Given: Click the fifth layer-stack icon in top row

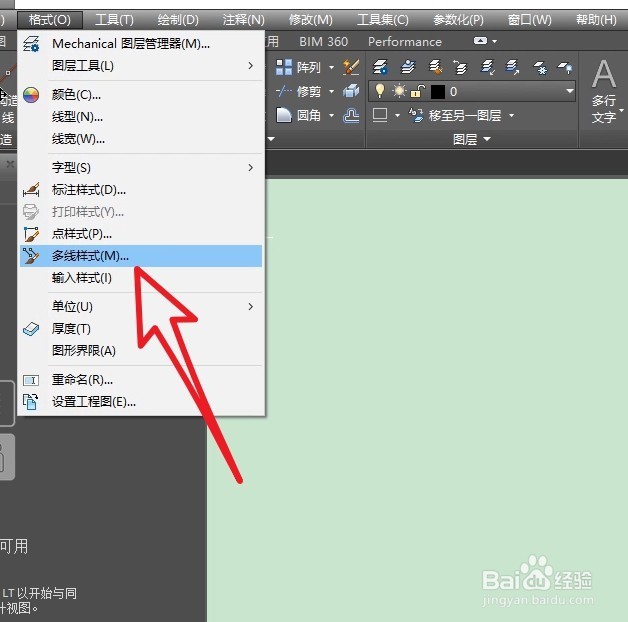Looking at the screenshot, I should [487, 67].
